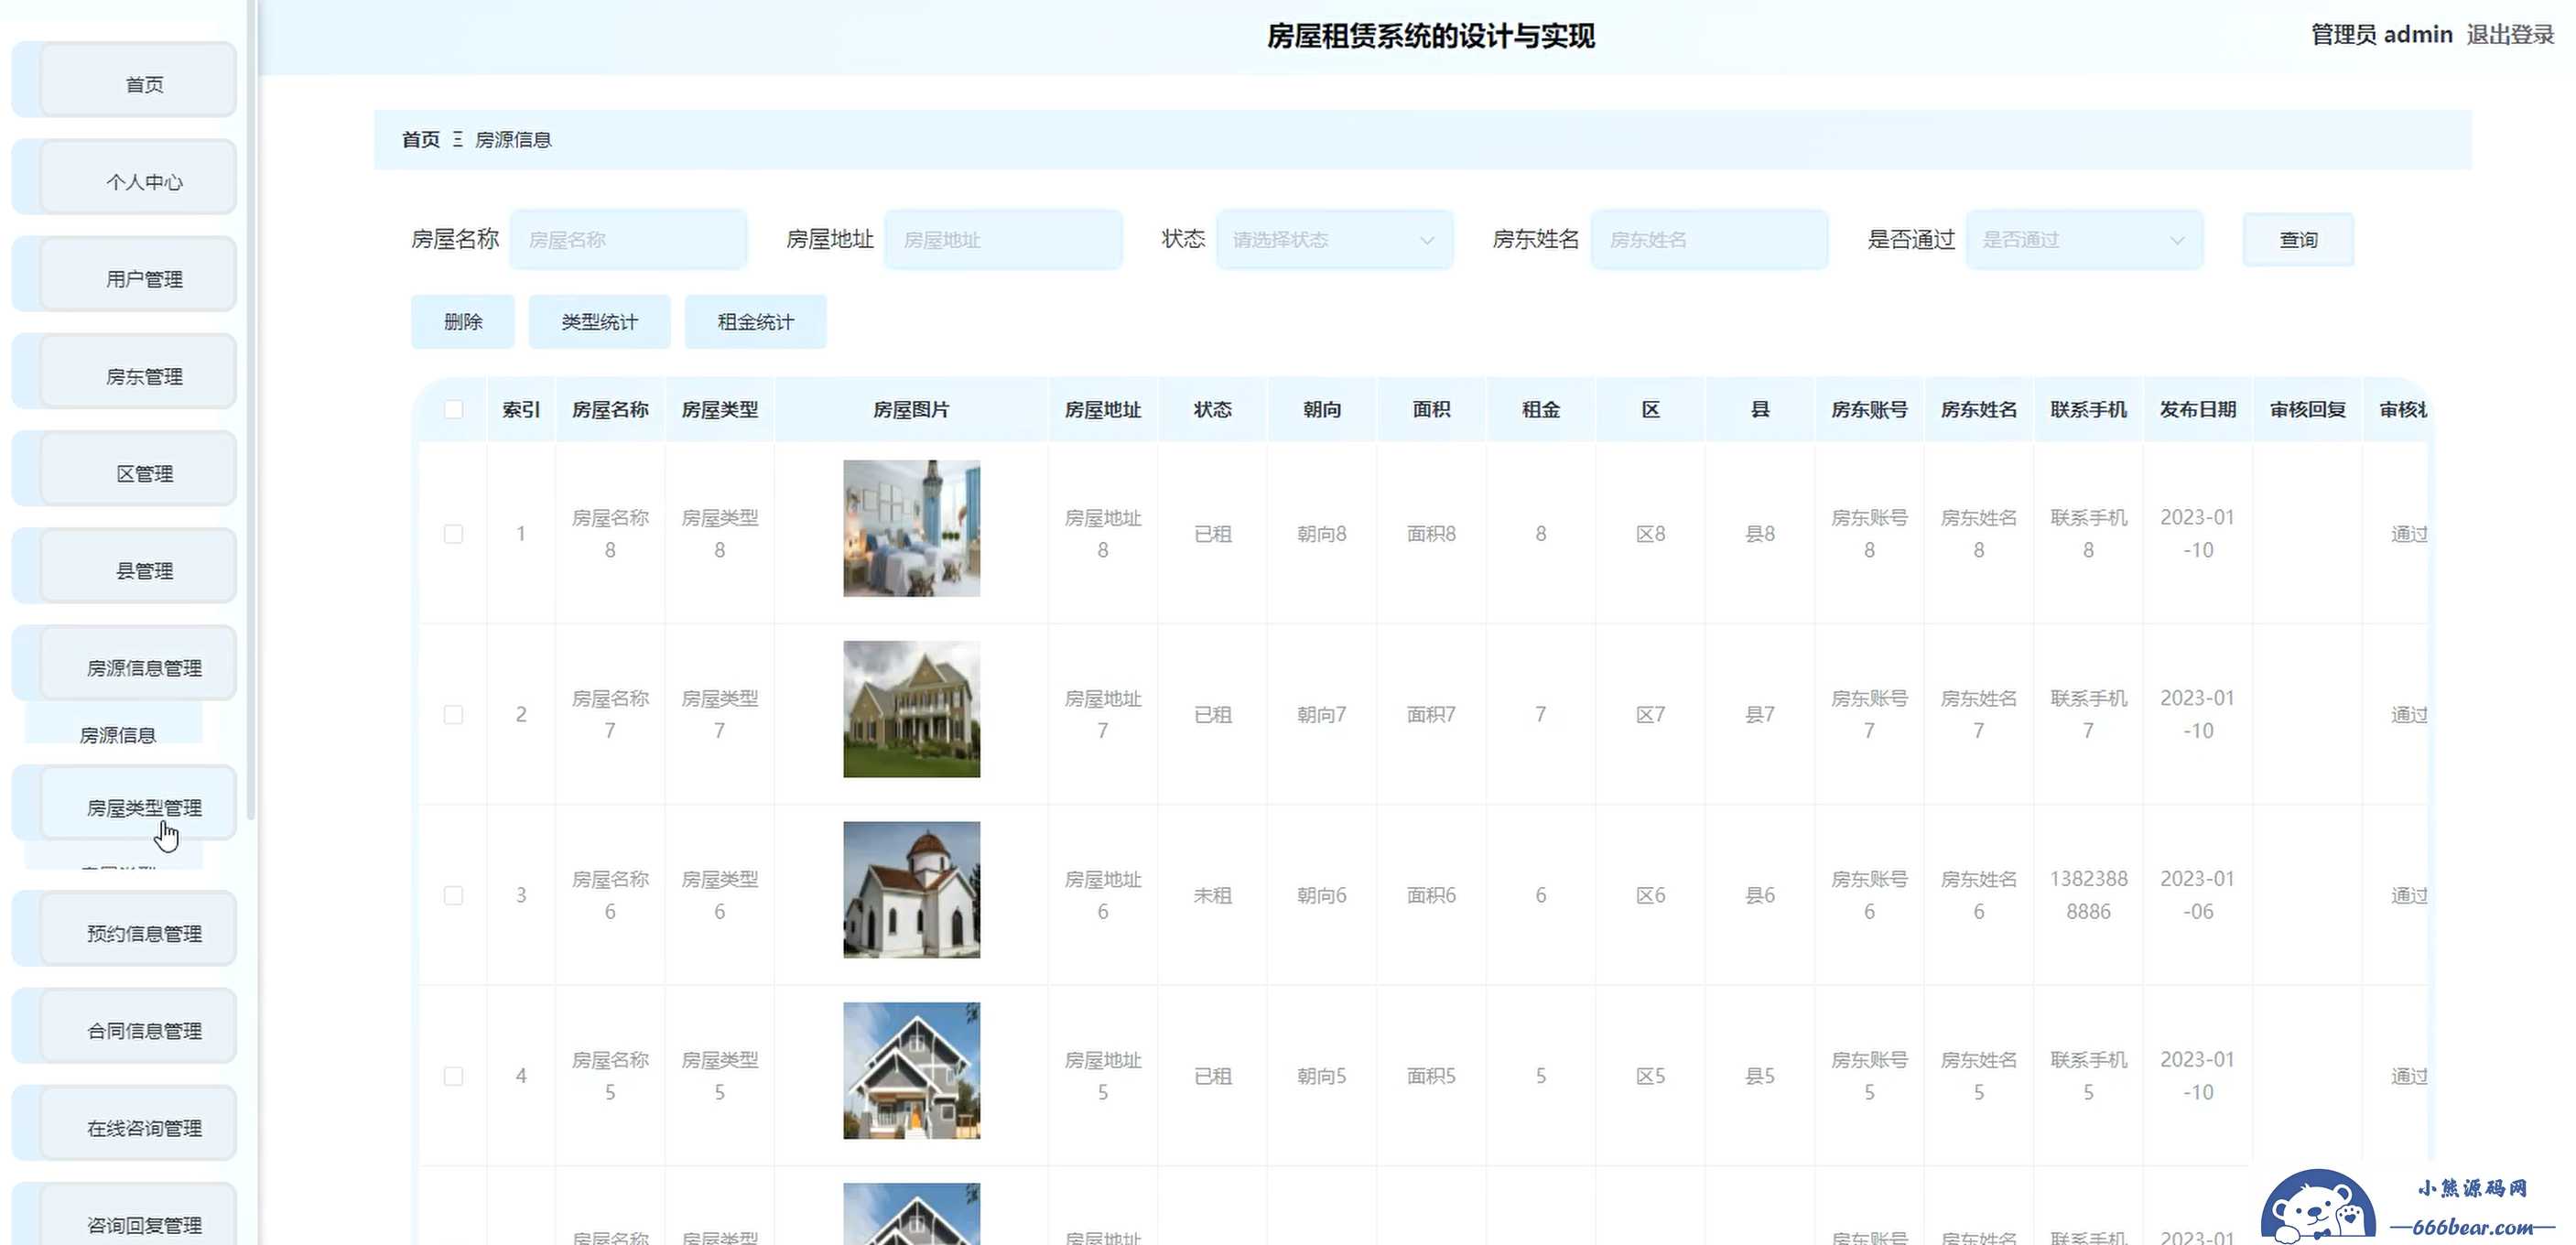Focus the 房屋名称 search field

(x=629, y=239)
